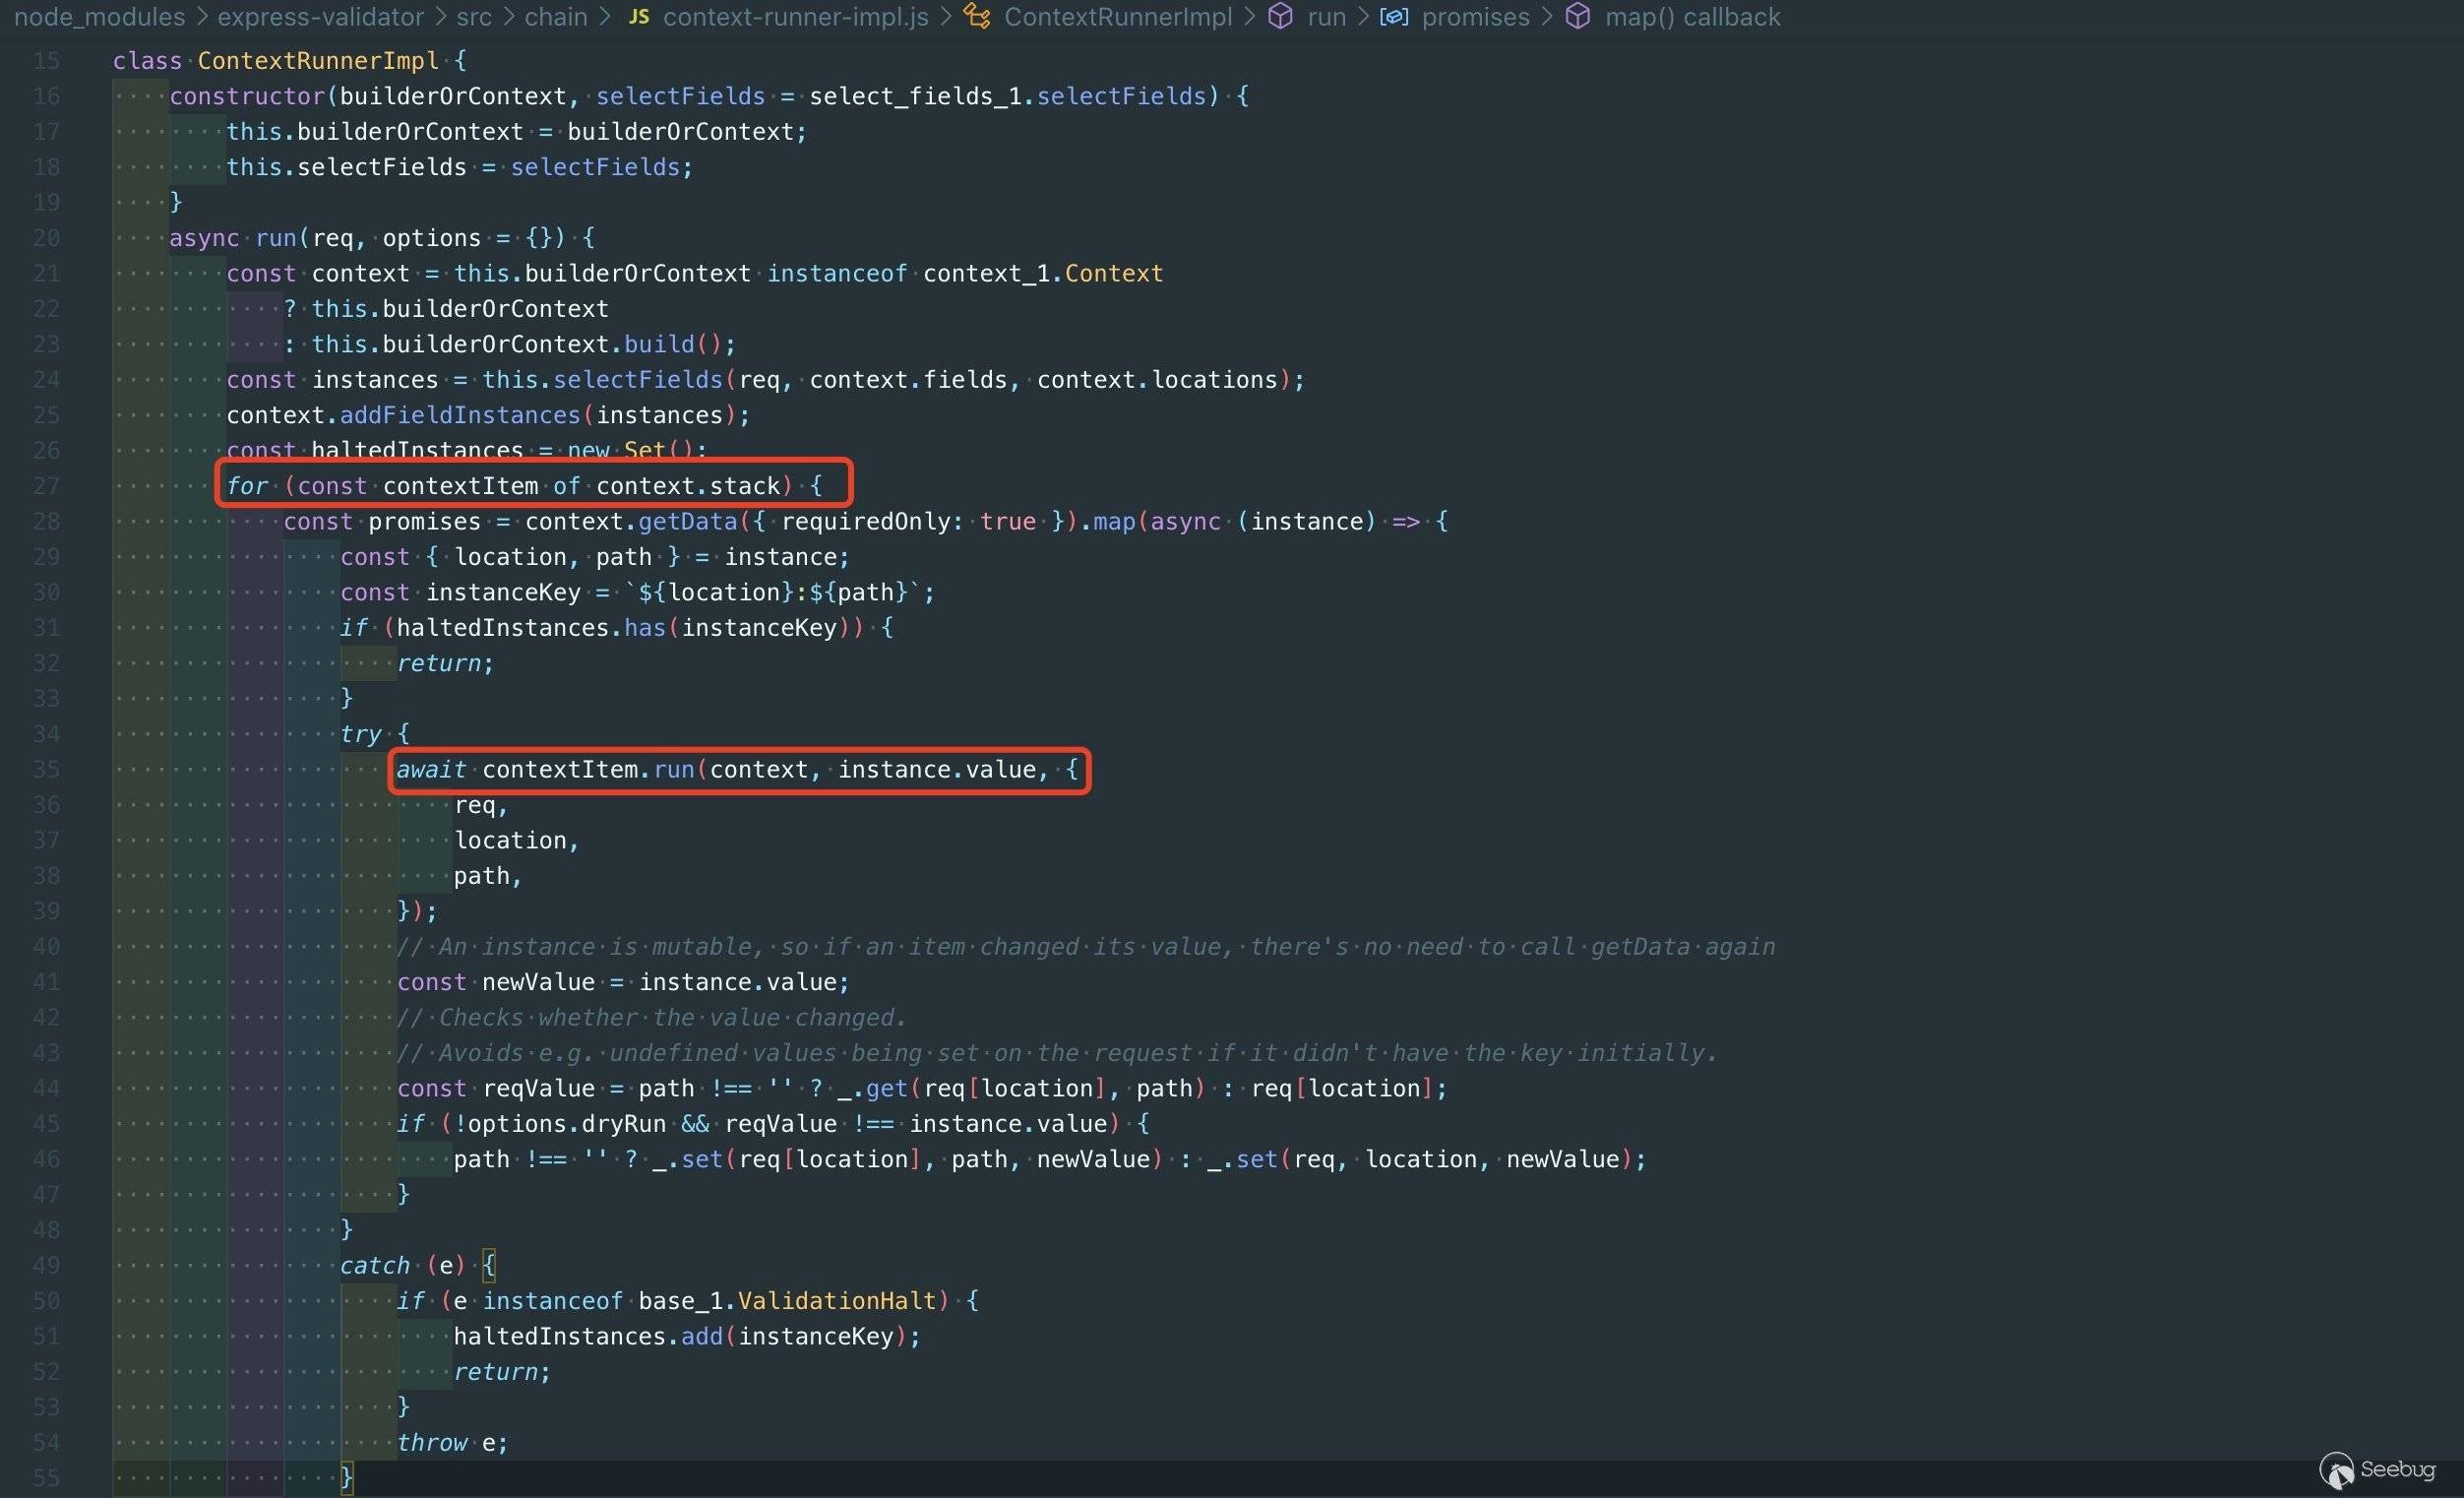Click the Seebug logo watermark icon

click(x=2337, y=1470)
